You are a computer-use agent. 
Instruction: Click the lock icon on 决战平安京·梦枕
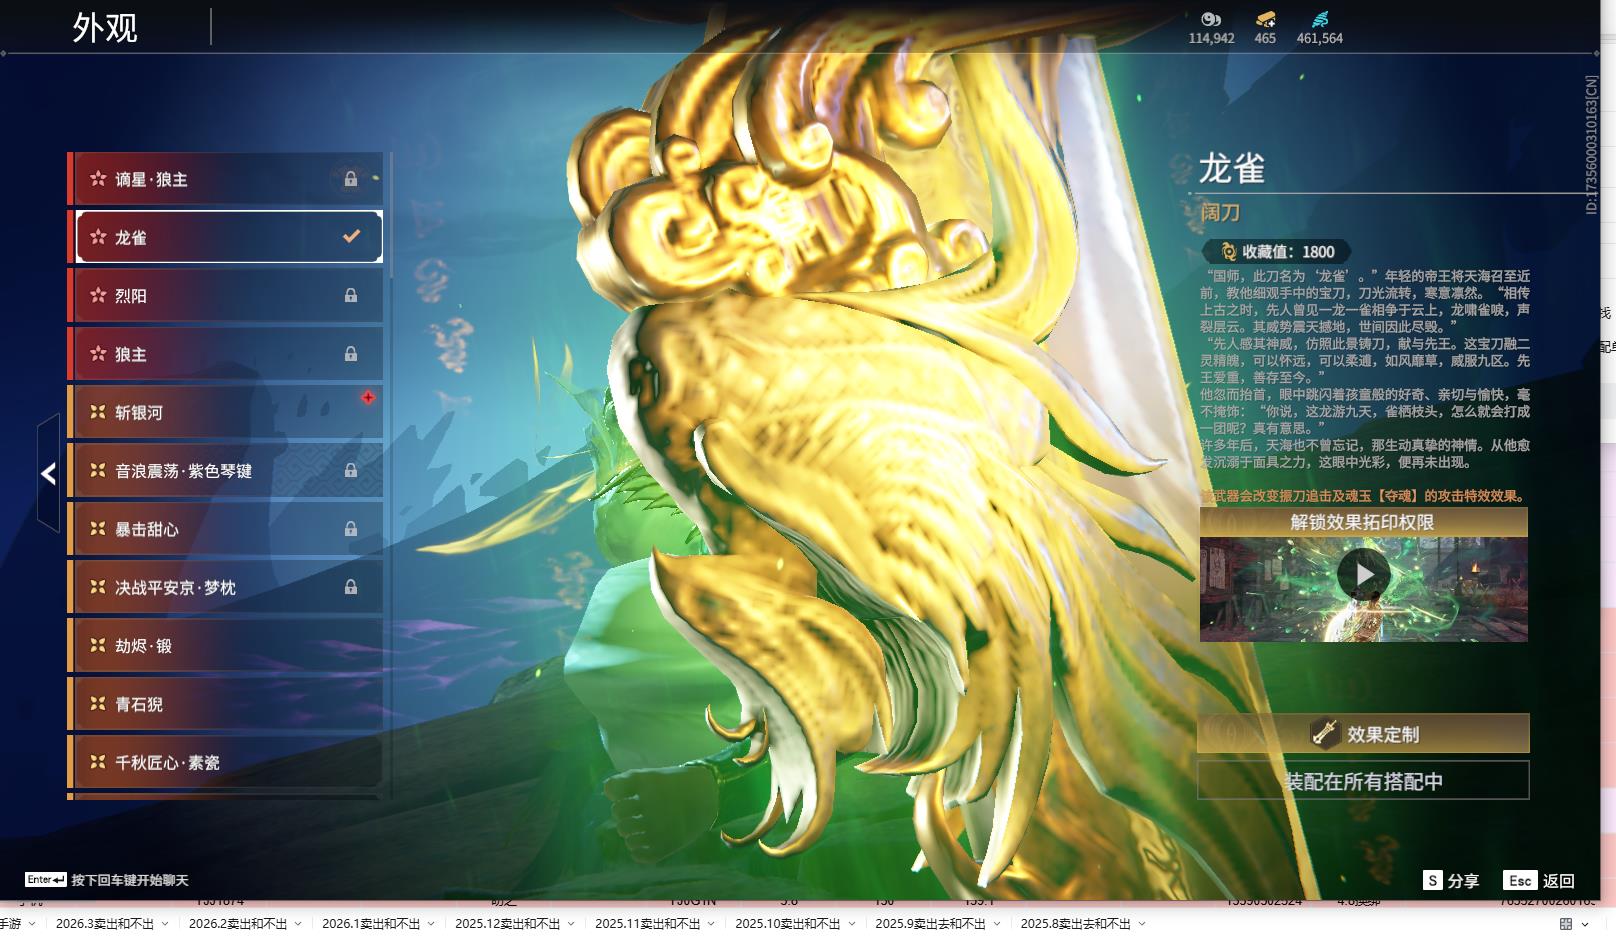pos(351,587)
